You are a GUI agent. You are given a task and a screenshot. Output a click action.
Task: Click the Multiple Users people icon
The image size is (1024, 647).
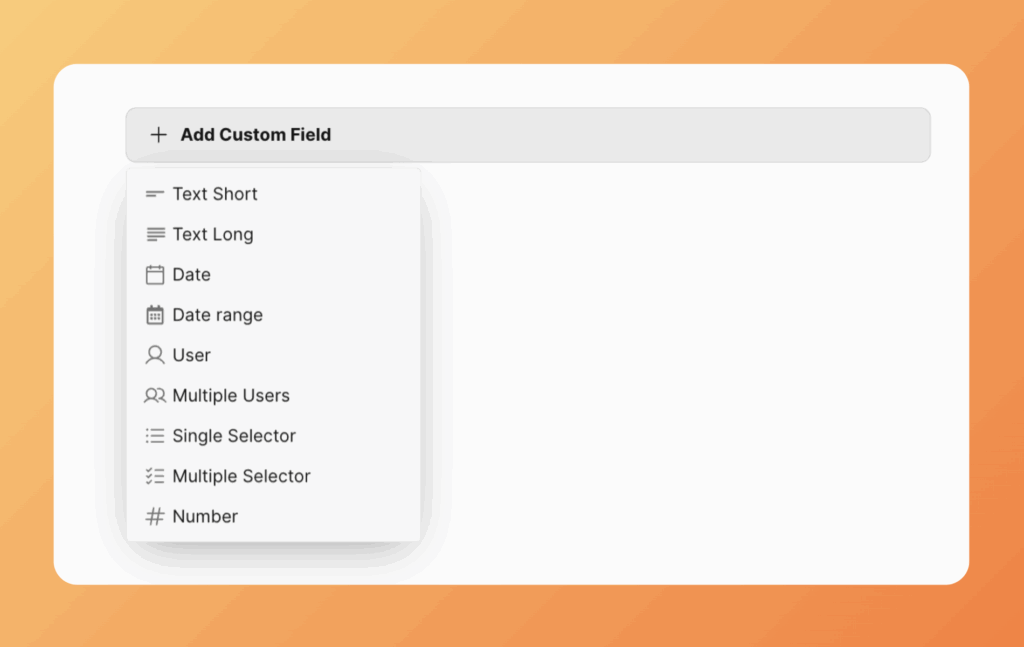click(155, 396)
